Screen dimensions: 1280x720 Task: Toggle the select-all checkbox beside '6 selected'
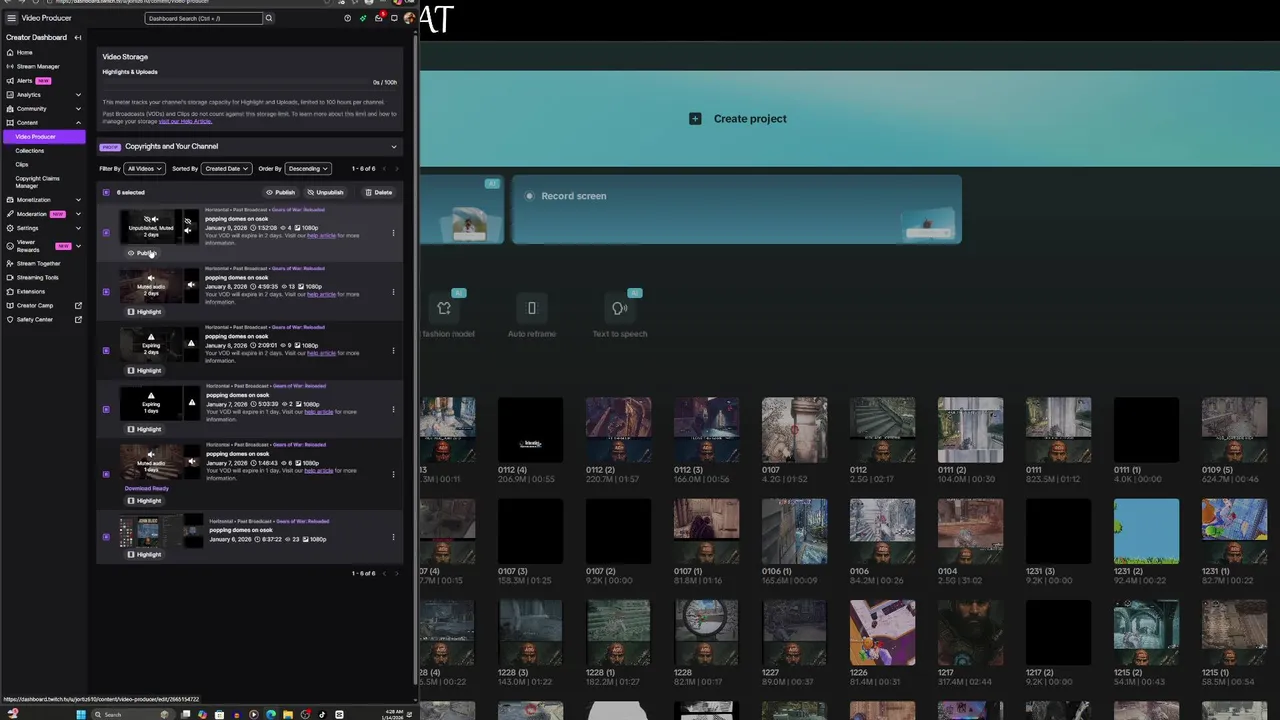107,192
